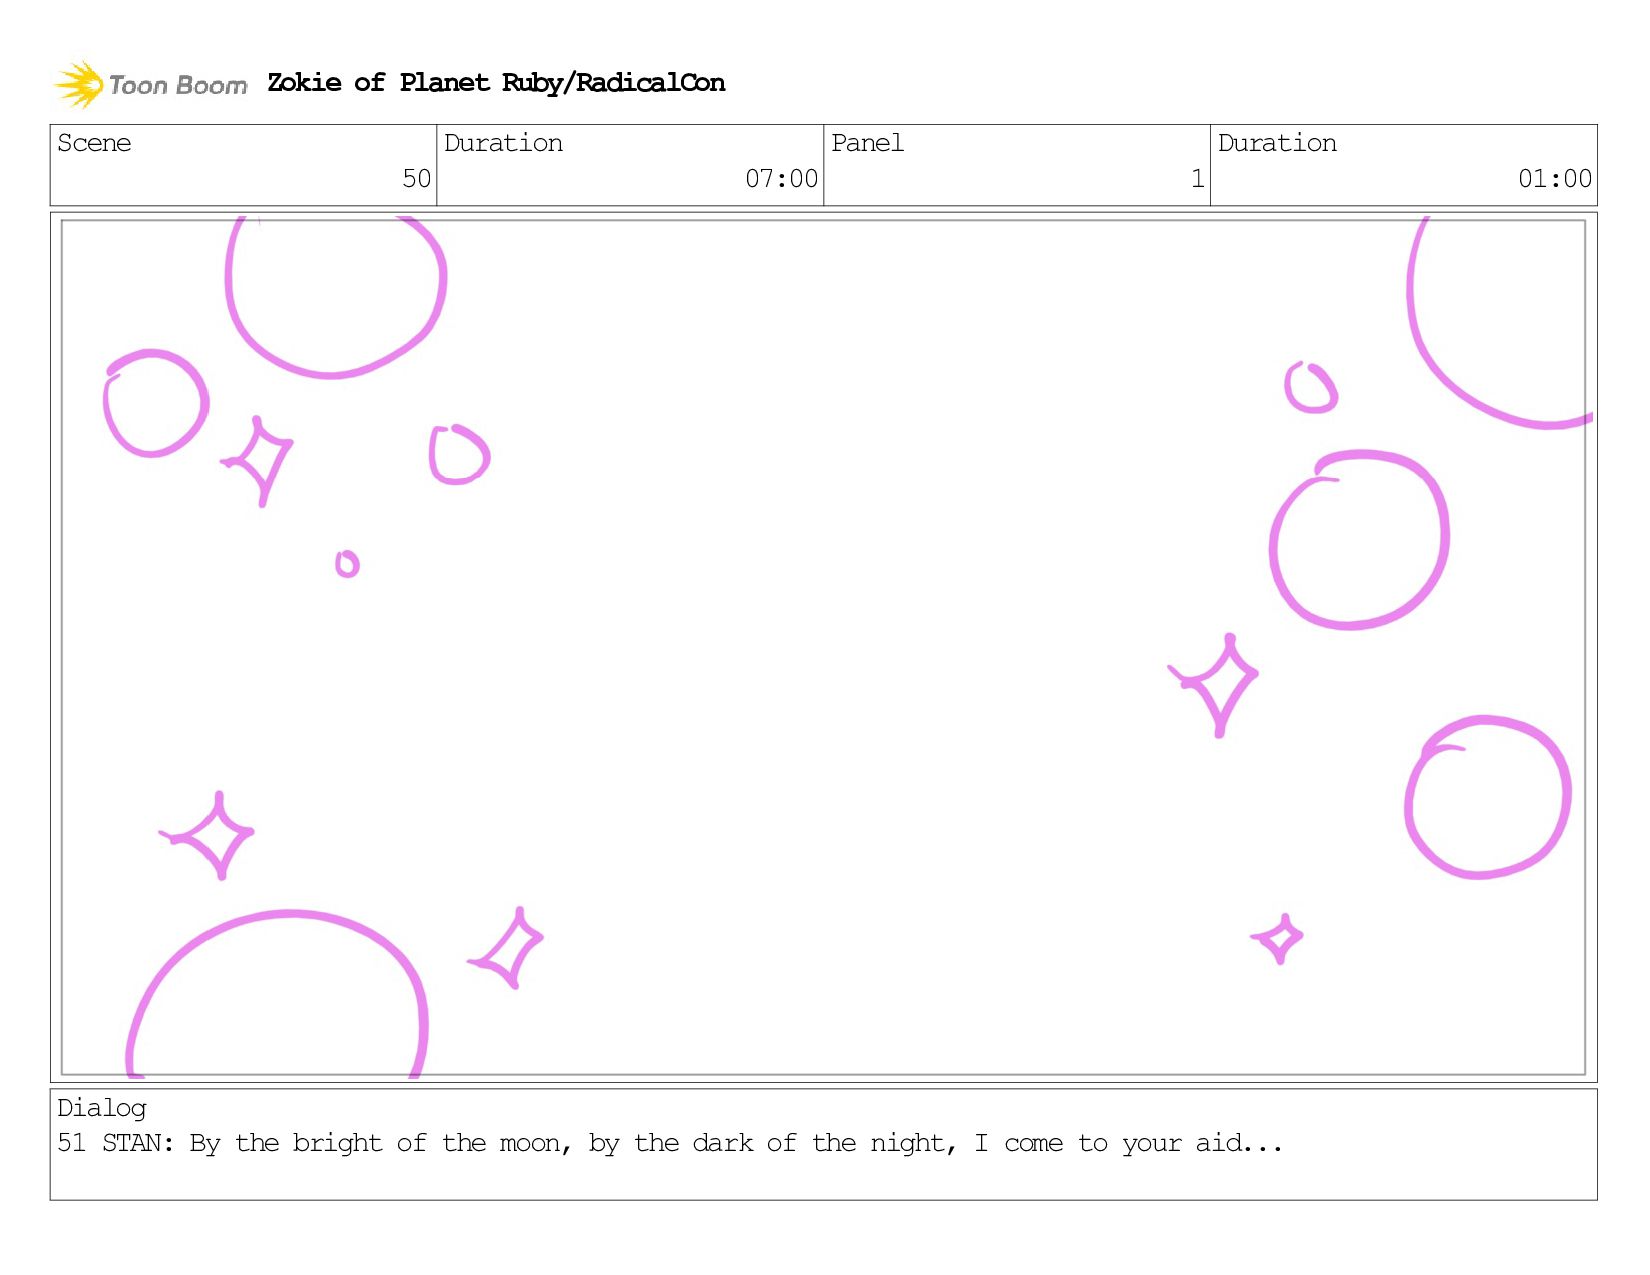Viewport: 1650px width, 1275px height.
Task: Select the panel number '1'
Action: coord(1197,179)
